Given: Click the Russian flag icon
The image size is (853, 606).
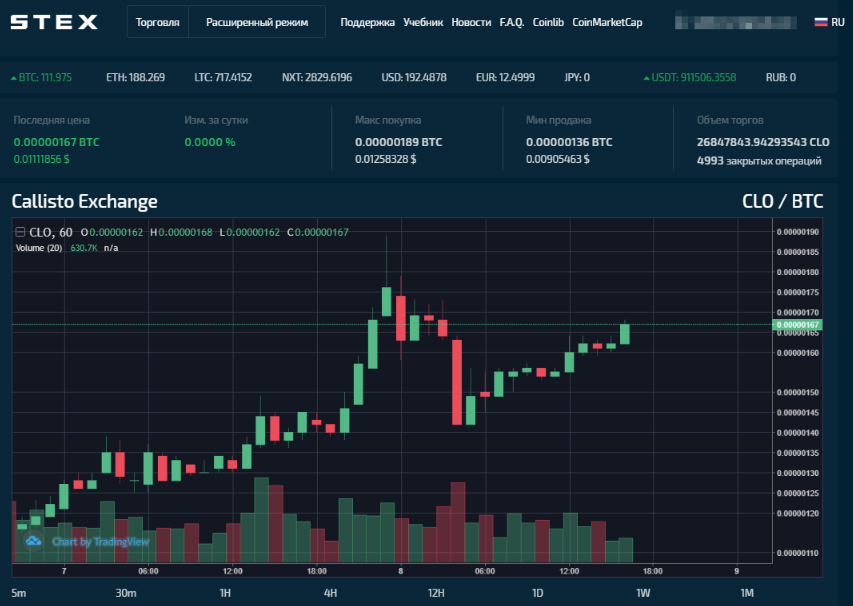Looking at the screenshot, I should 820,22.
